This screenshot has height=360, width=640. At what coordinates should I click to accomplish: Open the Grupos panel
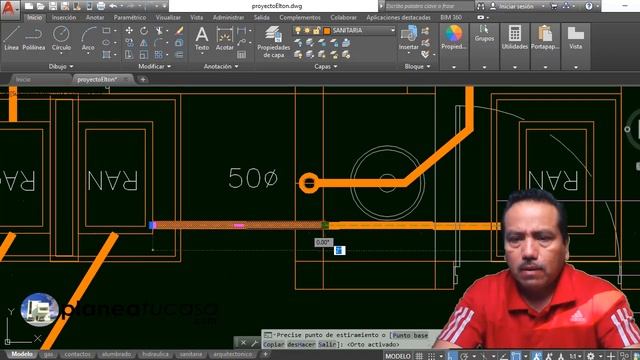click(484, 33)
